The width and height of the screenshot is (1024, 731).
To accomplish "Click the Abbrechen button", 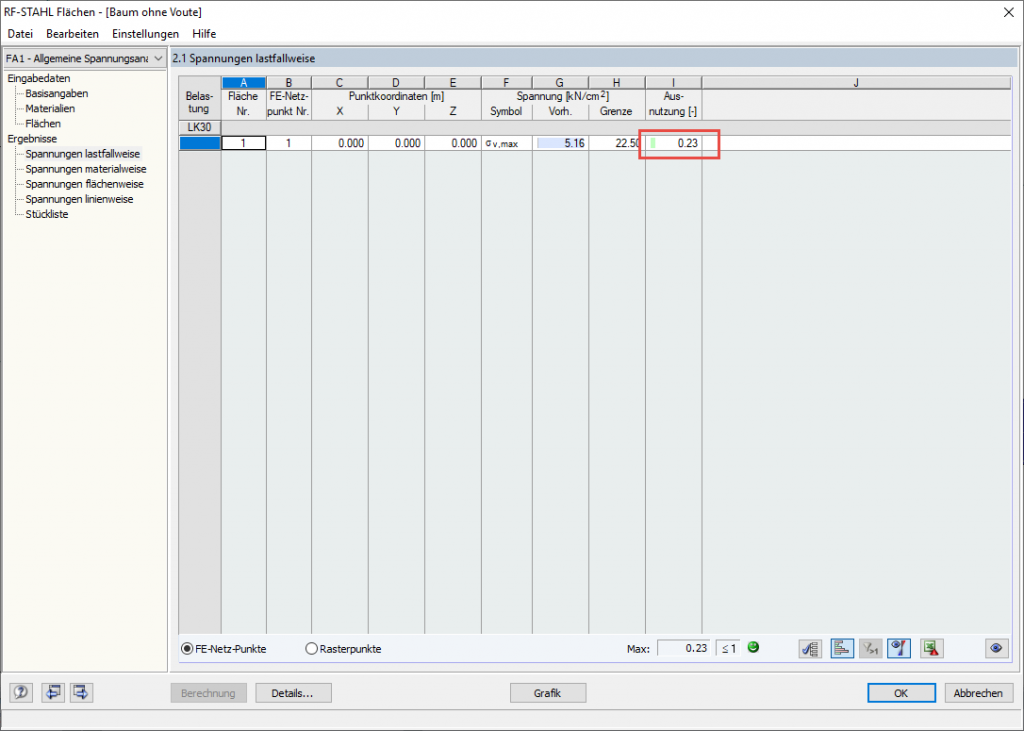I will [x=978, y=693].
